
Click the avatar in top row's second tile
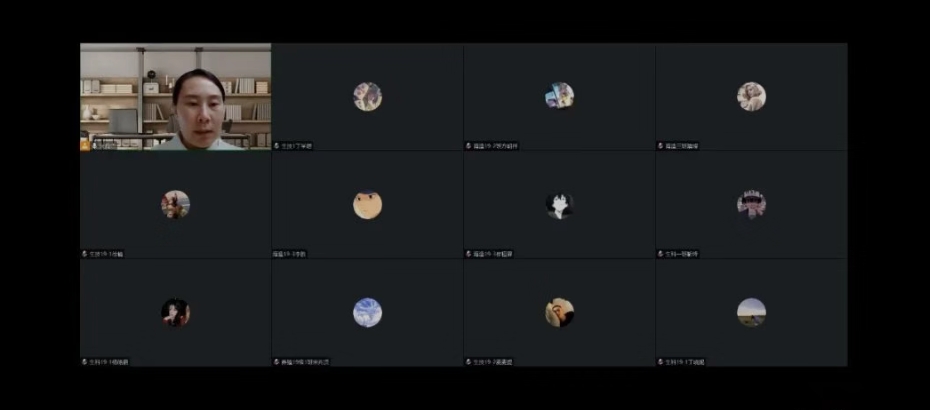pyautogui.click(x=367, y=97)
